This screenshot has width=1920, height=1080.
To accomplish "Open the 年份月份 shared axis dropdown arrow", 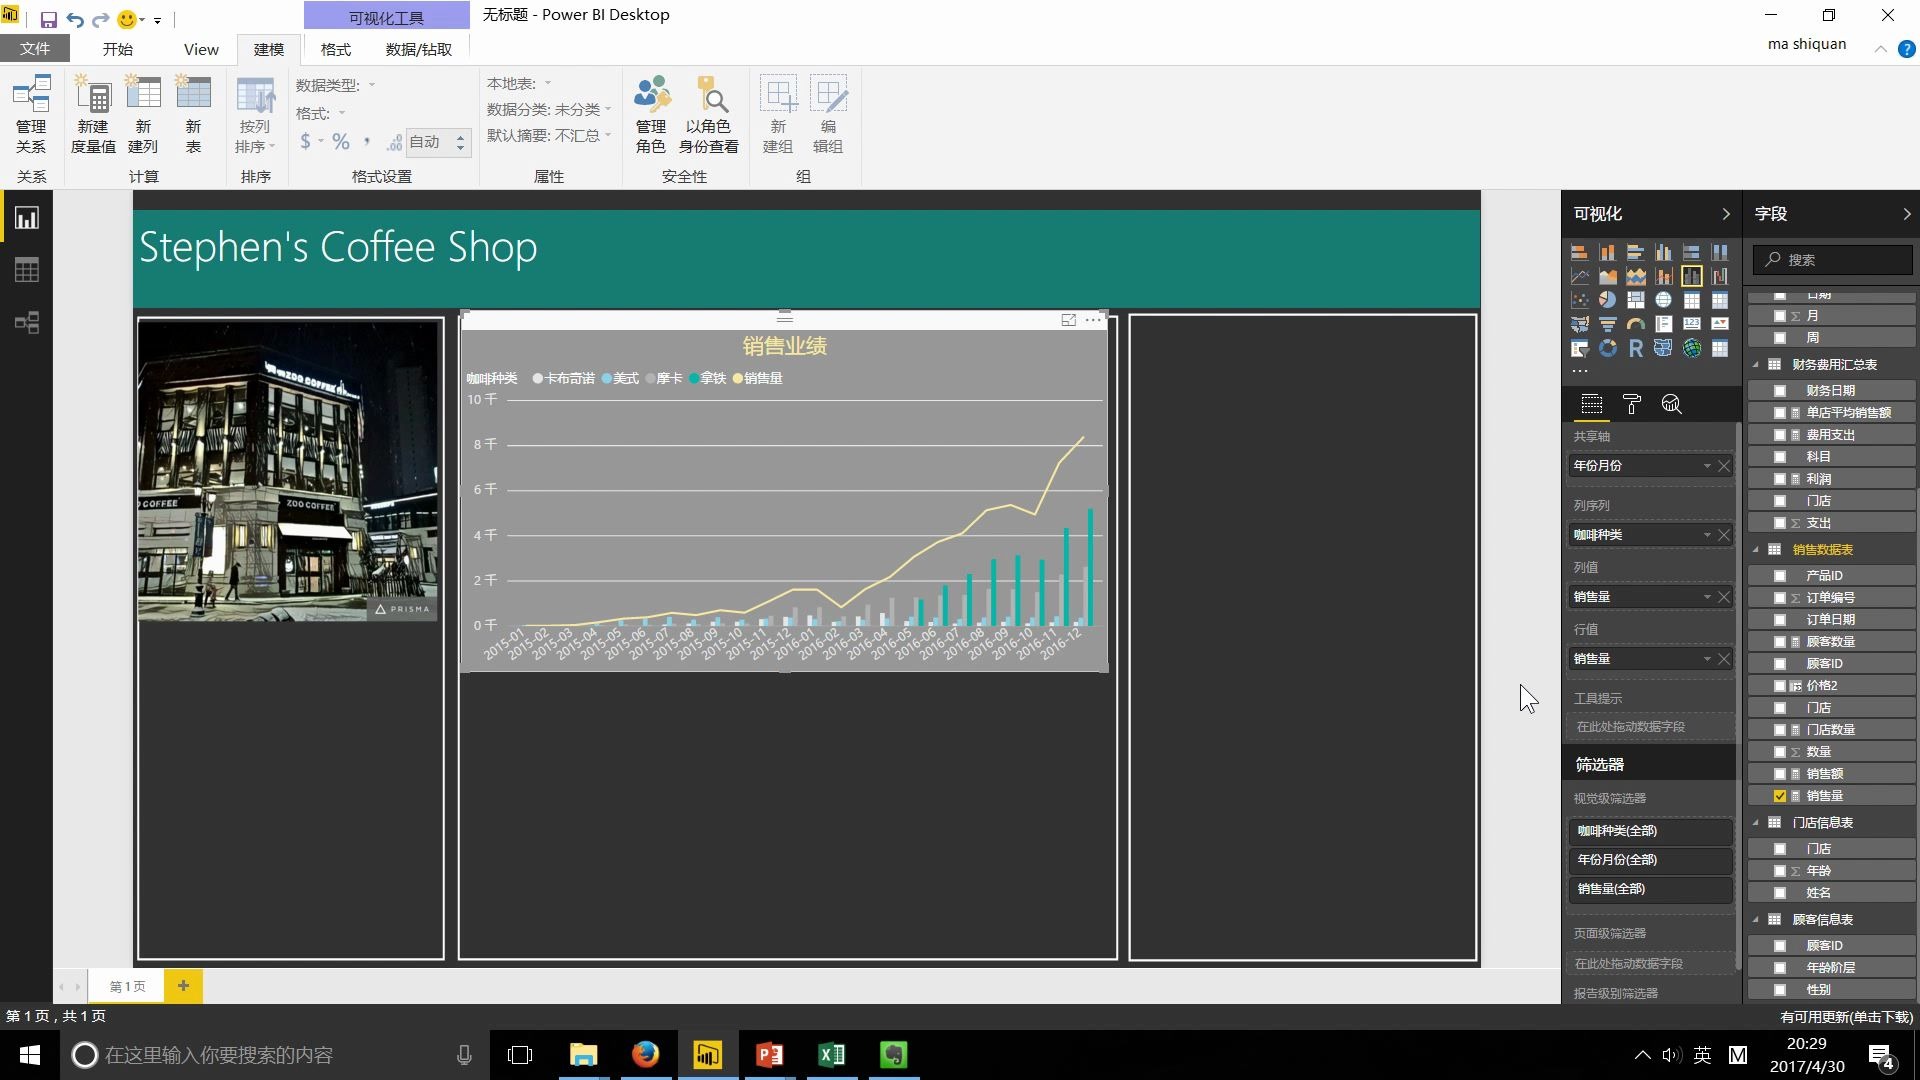I will 1707,466.
